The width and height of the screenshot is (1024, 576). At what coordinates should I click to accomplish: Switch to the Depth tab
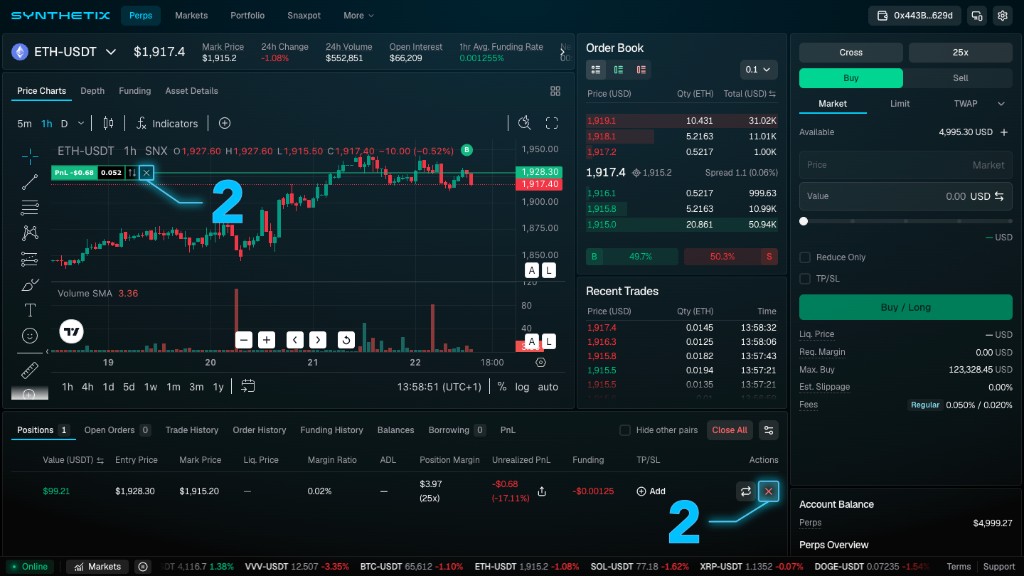[x=92, y=91]
